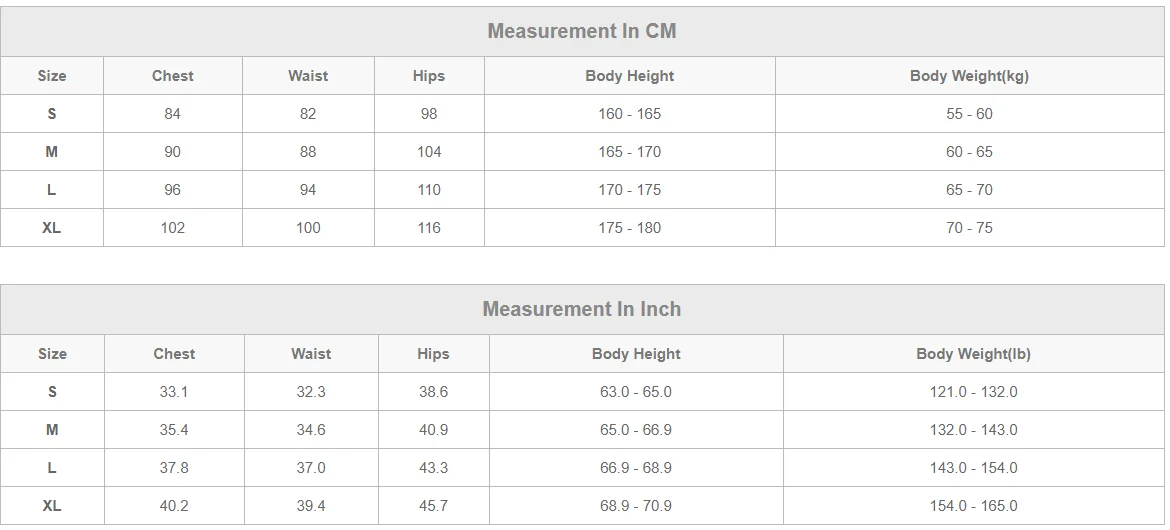Click the Measurement In Inch table title

tap(582, 309)
